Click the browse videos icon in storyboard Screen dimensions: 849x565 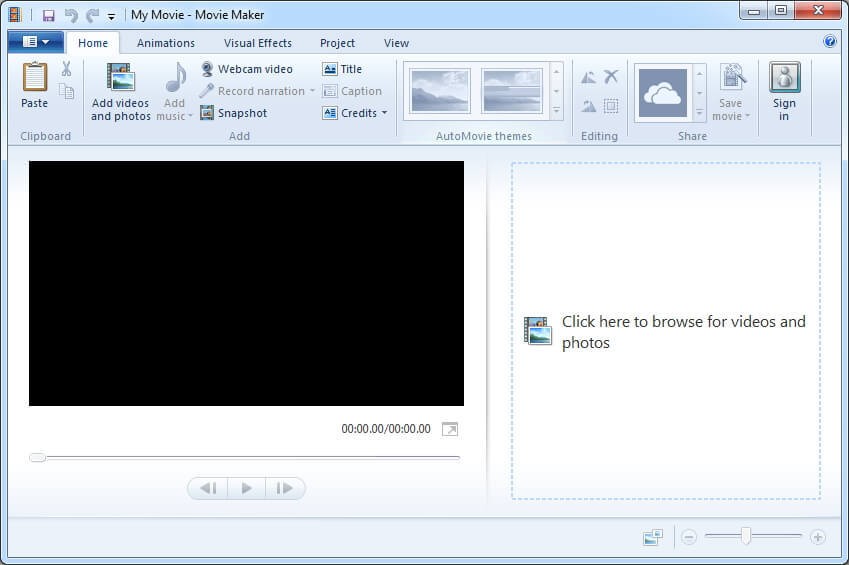(538, 331)
